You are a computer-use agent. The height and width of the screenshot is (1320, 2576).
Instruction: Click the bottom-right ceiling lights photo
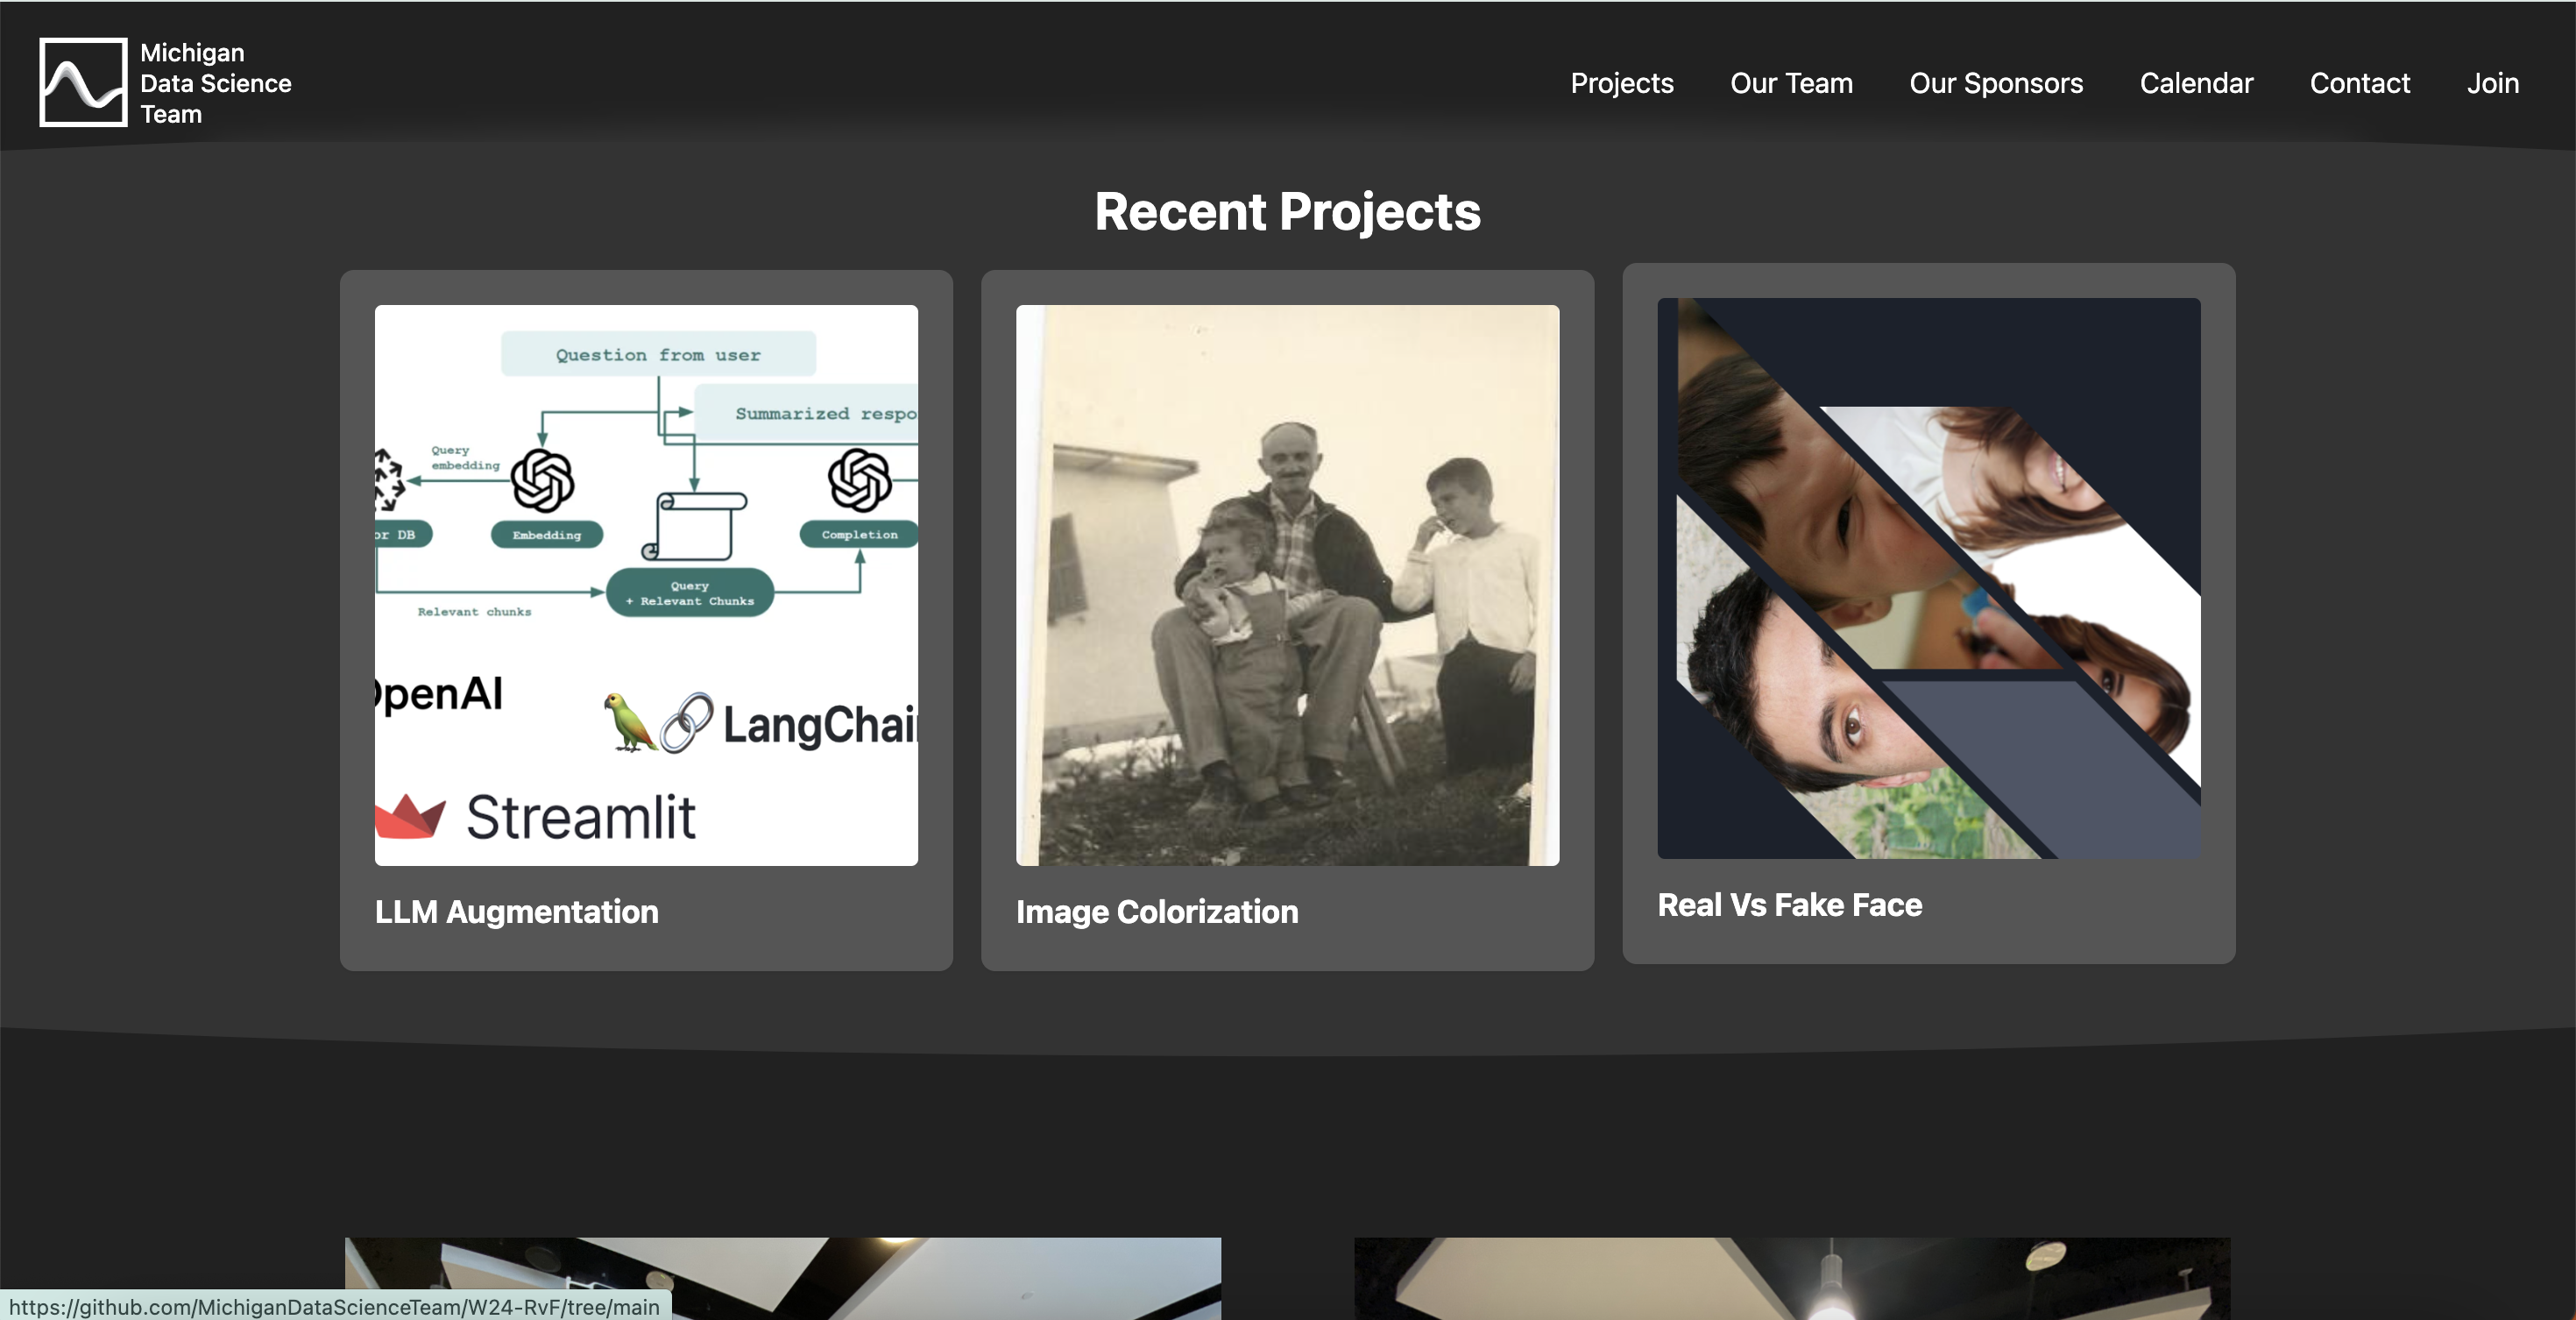(1791, 1277)
